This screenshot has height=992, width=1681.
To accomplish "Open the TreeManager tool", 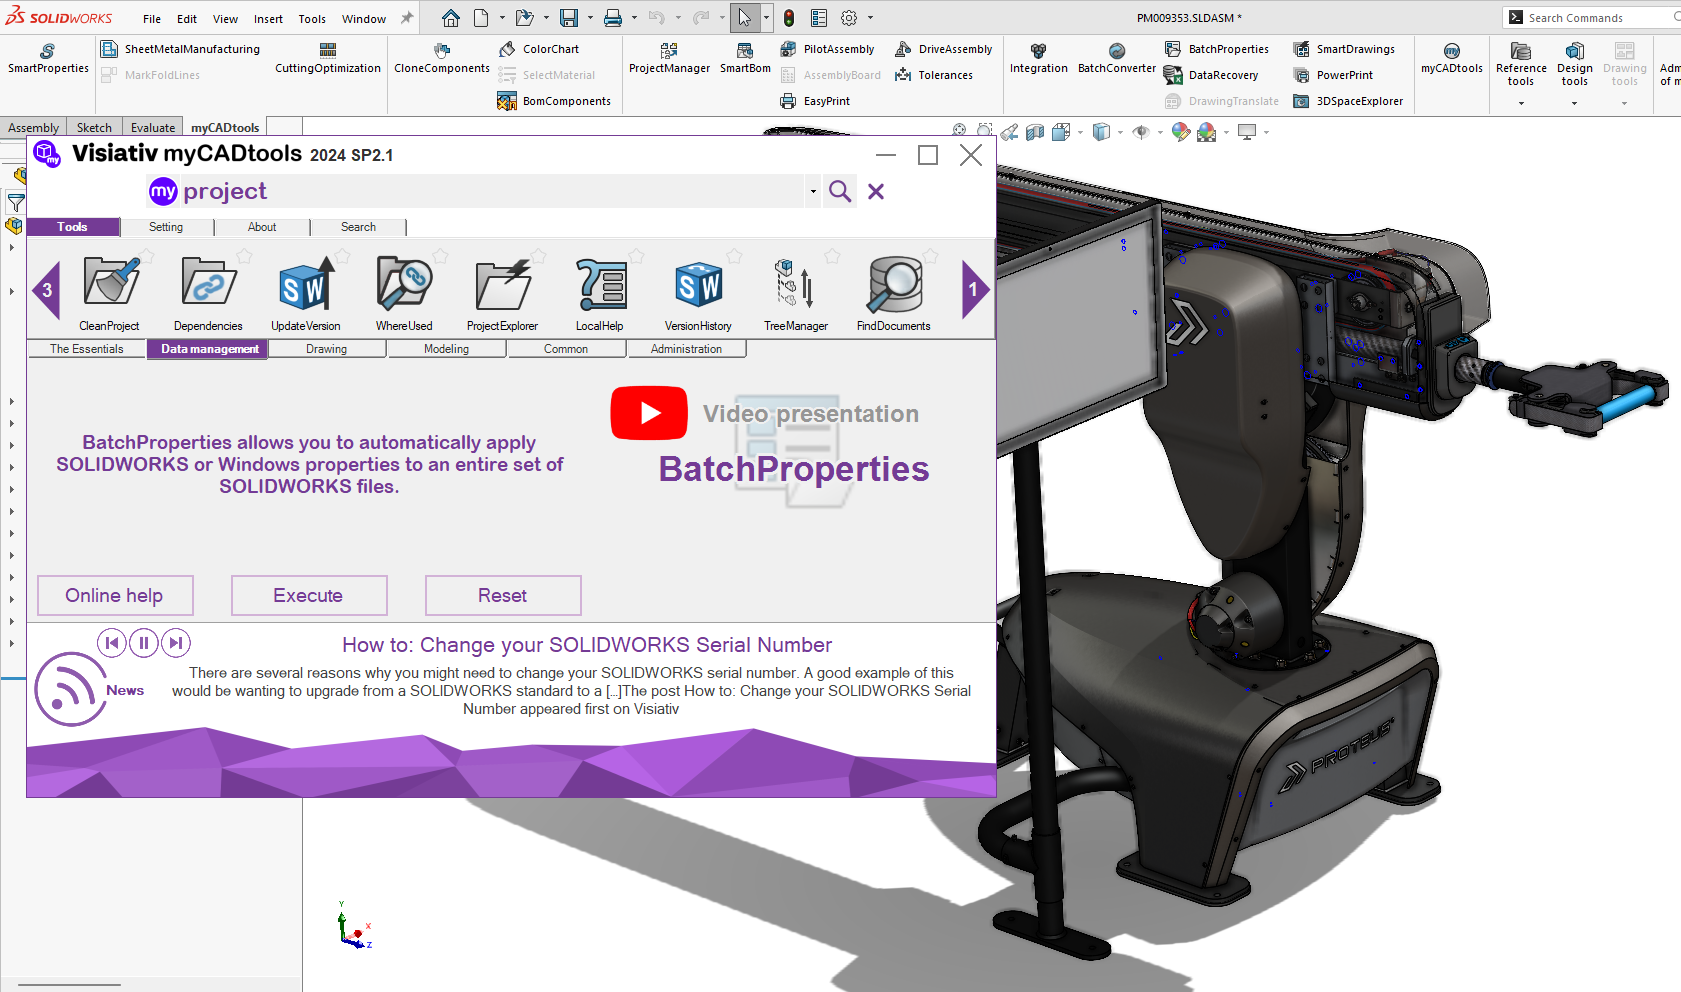I will 796,285.
